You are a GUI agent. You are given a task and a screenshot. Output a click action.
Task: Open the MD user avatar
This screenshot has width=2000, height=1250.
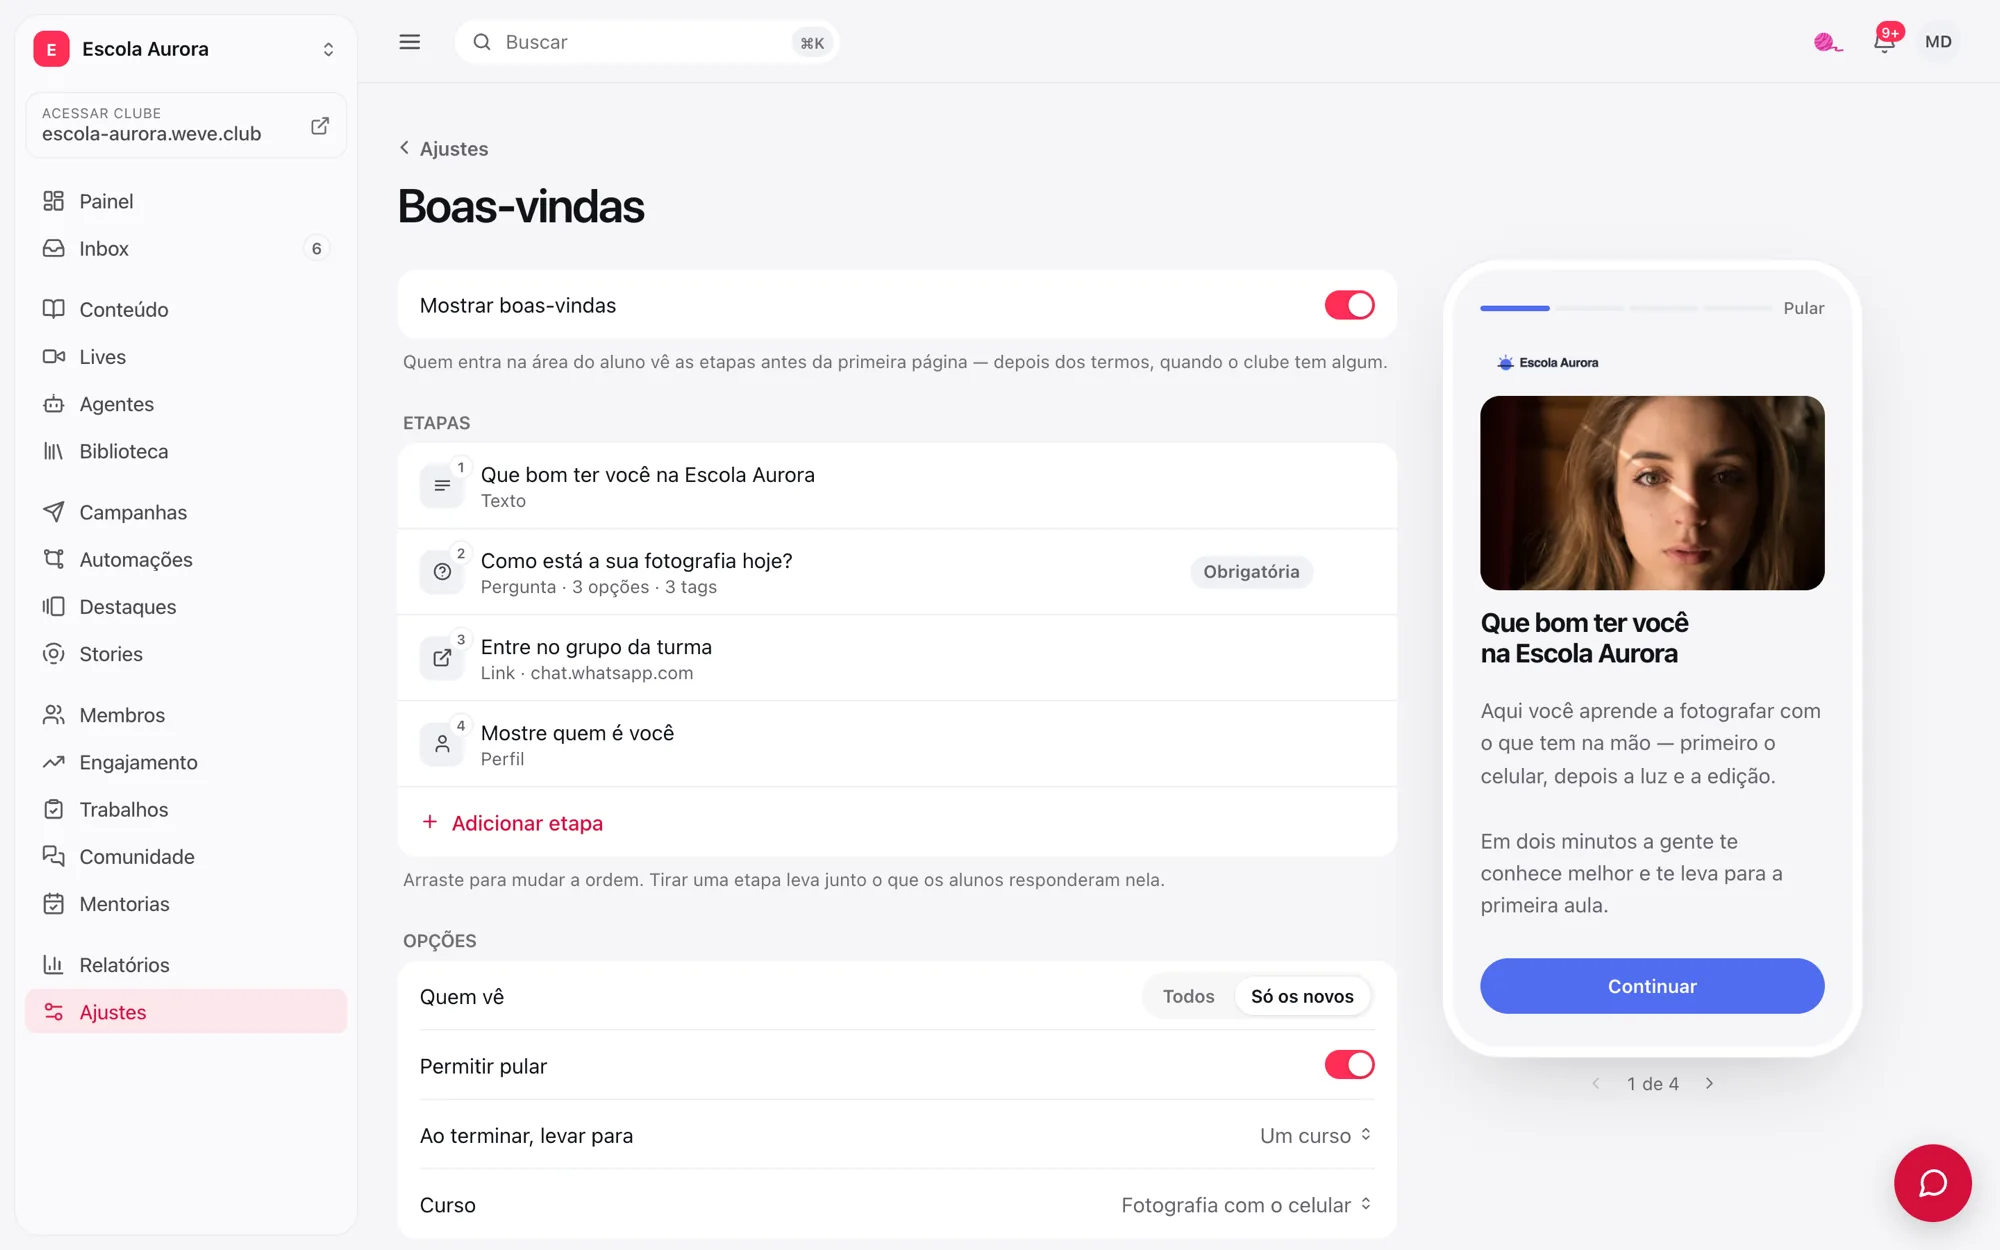pyautogui.click(x=1938, y=42)
